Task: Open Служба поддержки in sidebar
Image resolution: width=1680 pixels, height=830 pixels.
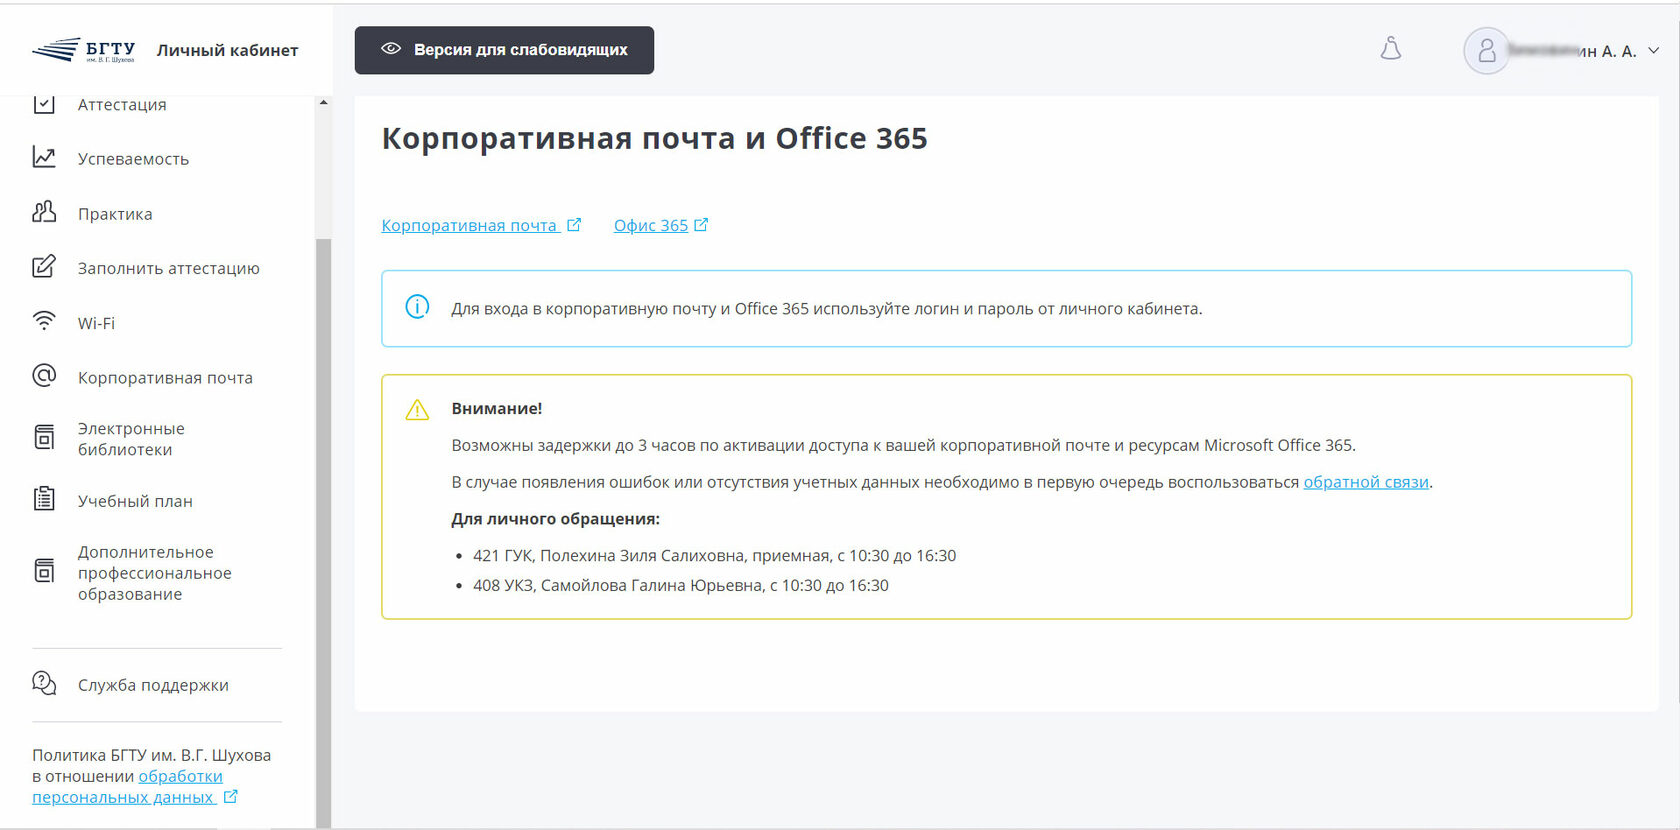Action: pos(153,685)
